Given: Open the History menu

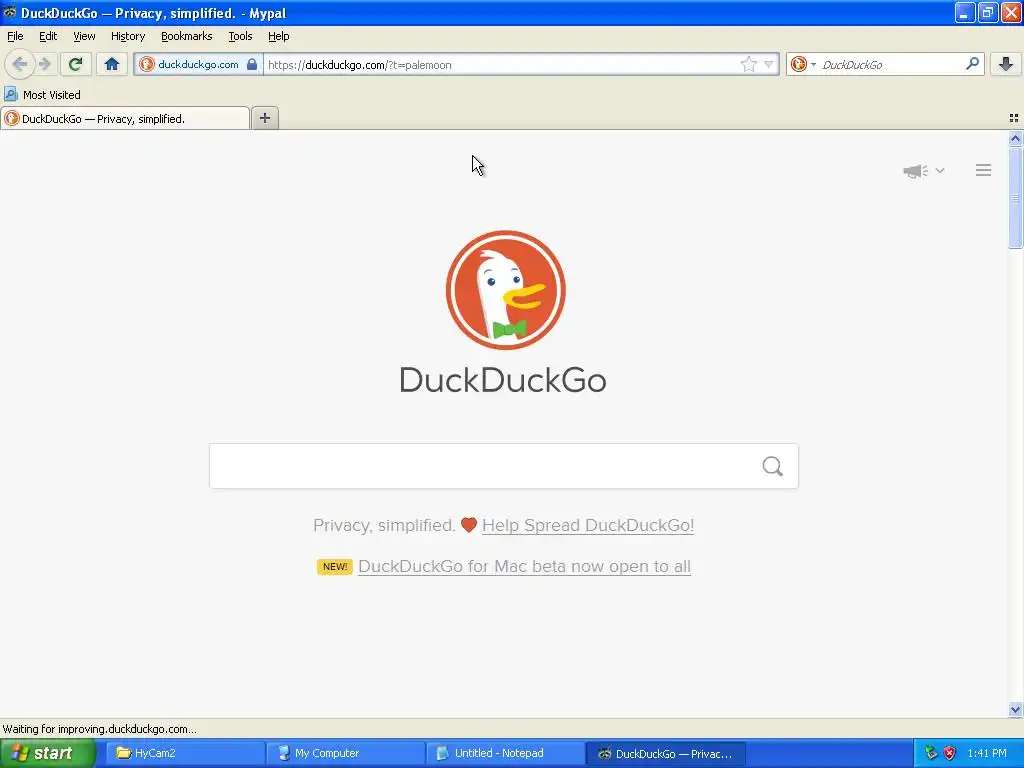Looking at the screenshot, I should (x=128, y=36).
